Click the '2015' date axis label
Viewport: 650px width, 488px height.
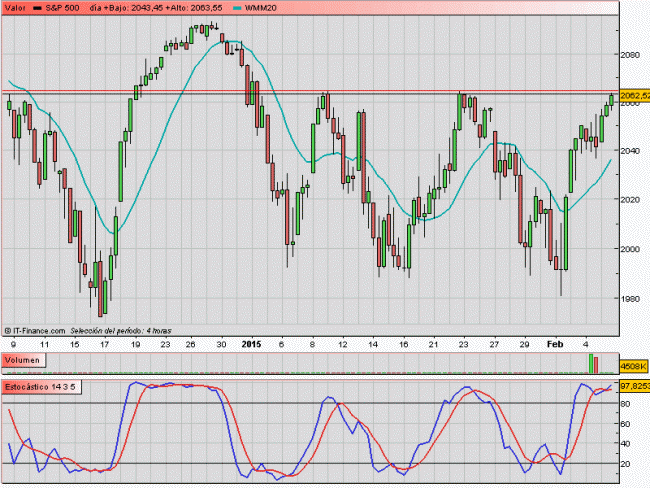click(251, 344)
